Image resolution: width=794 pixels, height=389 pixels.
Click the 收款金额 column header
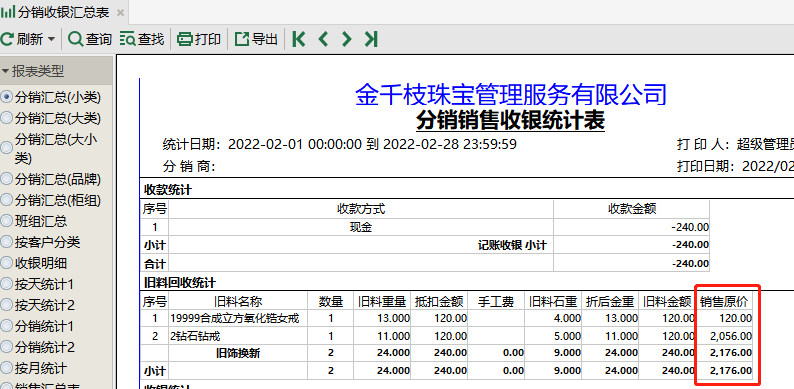[632, 209]
